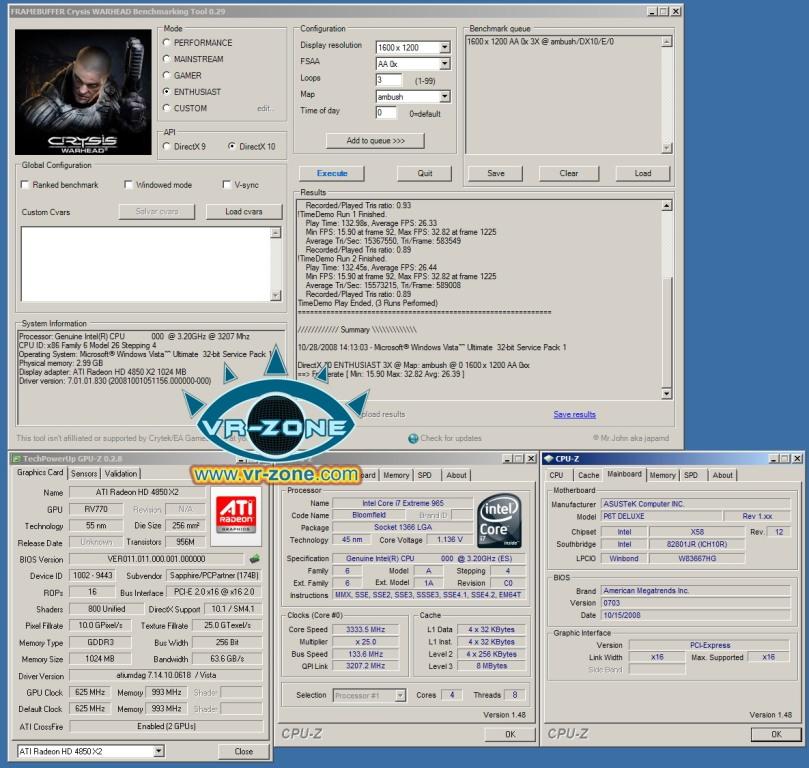The width and height of the screenshot is (809, 768).
Task: Switch to Graphics Card tab in GPU-Z
Action: point(40,472)
